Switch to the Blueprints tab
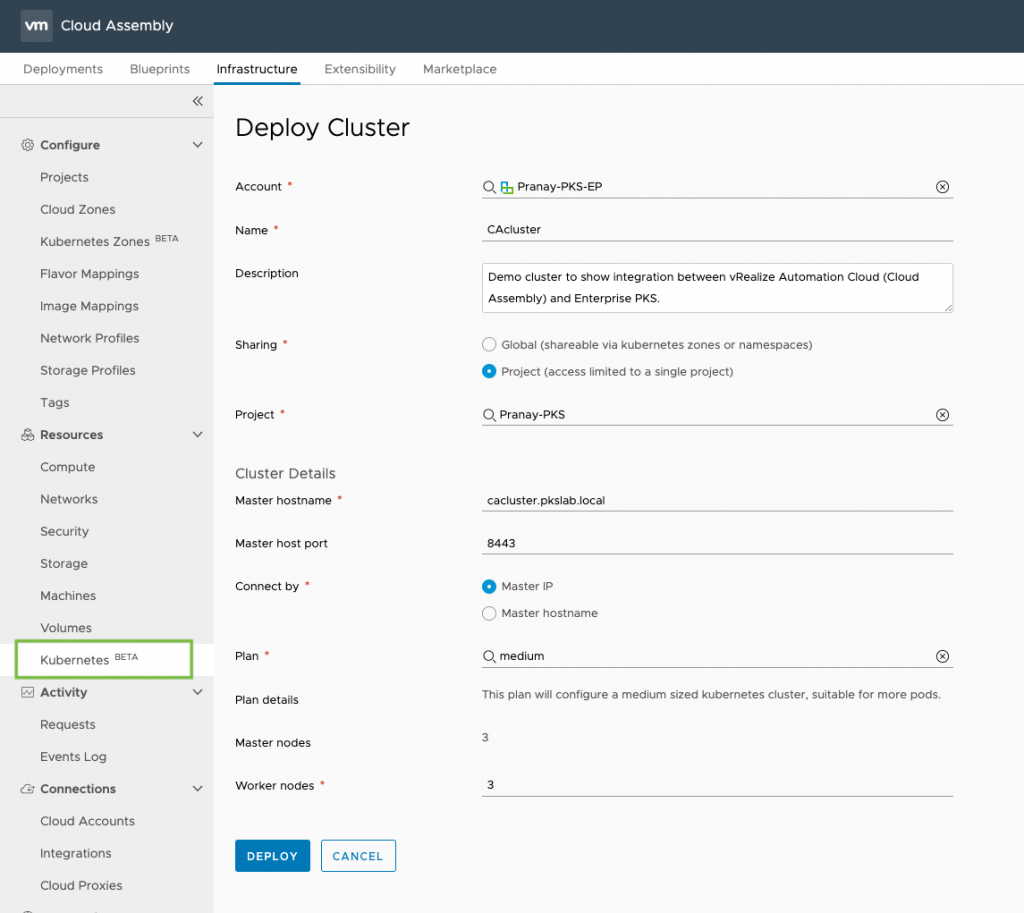 160,69
